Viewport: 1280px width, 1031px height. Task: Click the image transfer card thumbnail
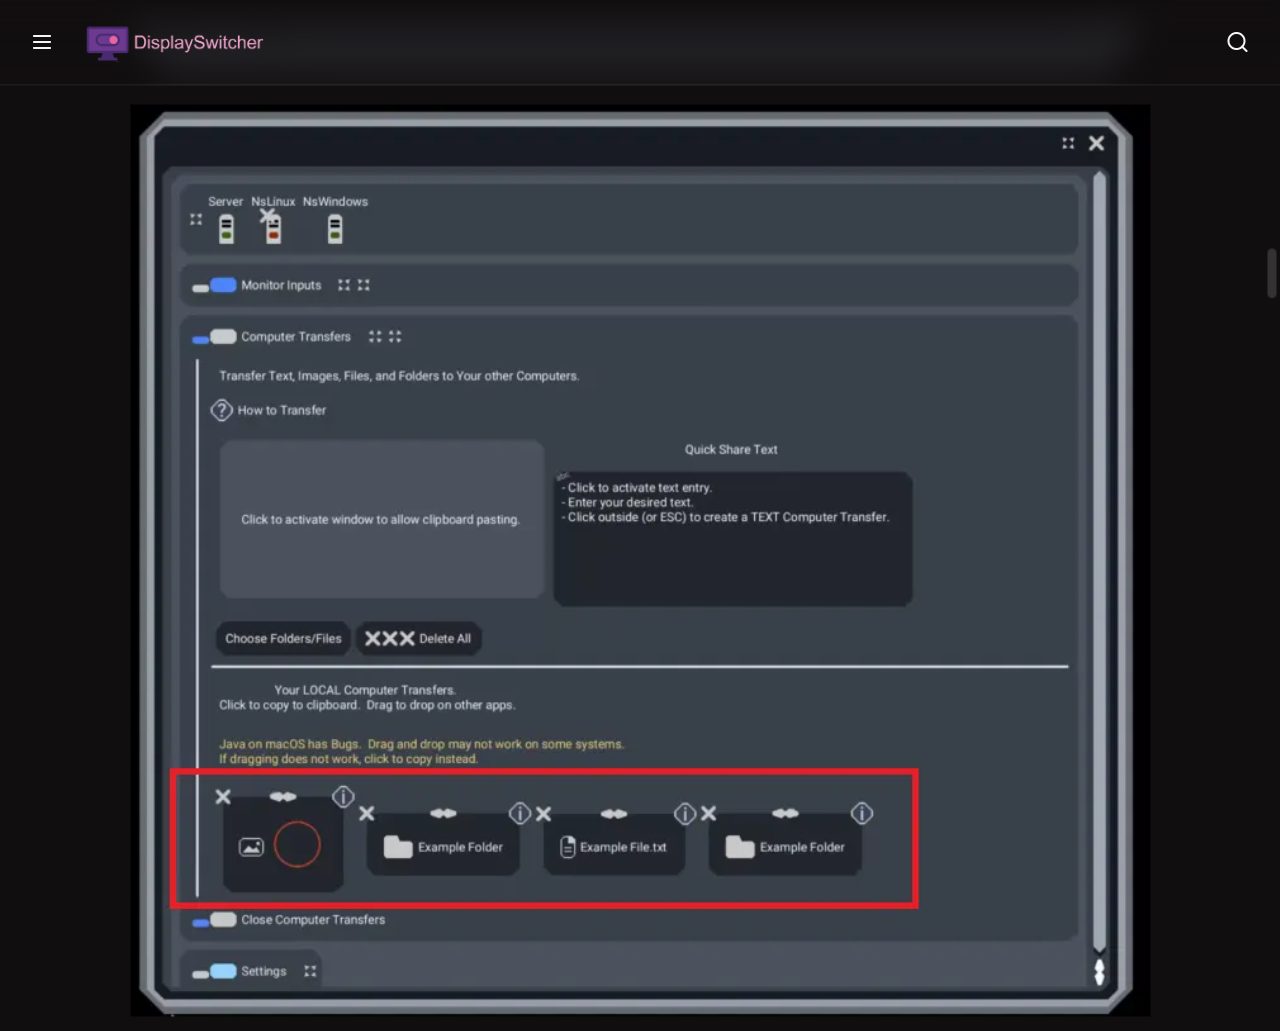point(283,846)
